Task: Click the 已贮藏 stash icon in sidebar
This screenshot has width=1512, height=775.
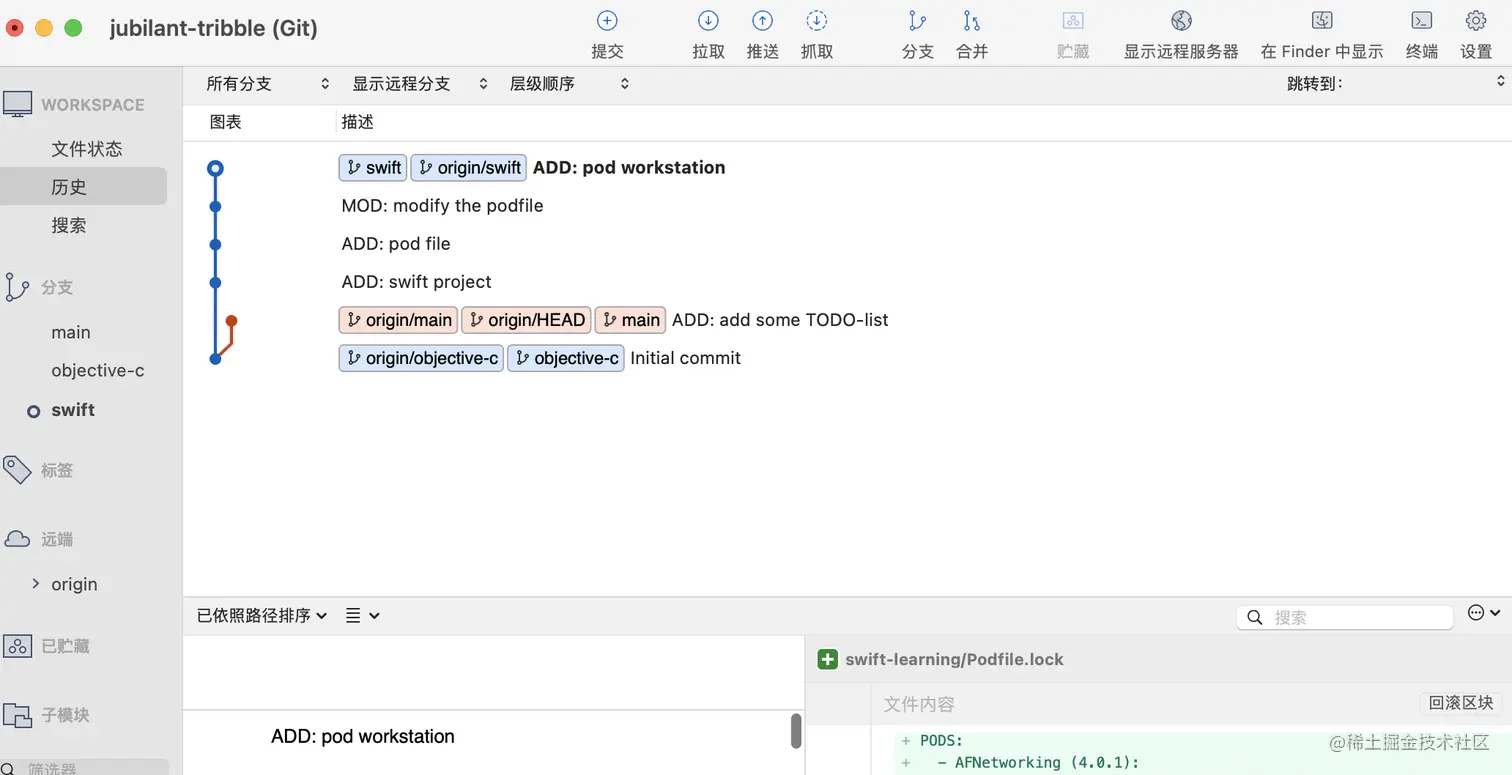Action: click(17, 646)
